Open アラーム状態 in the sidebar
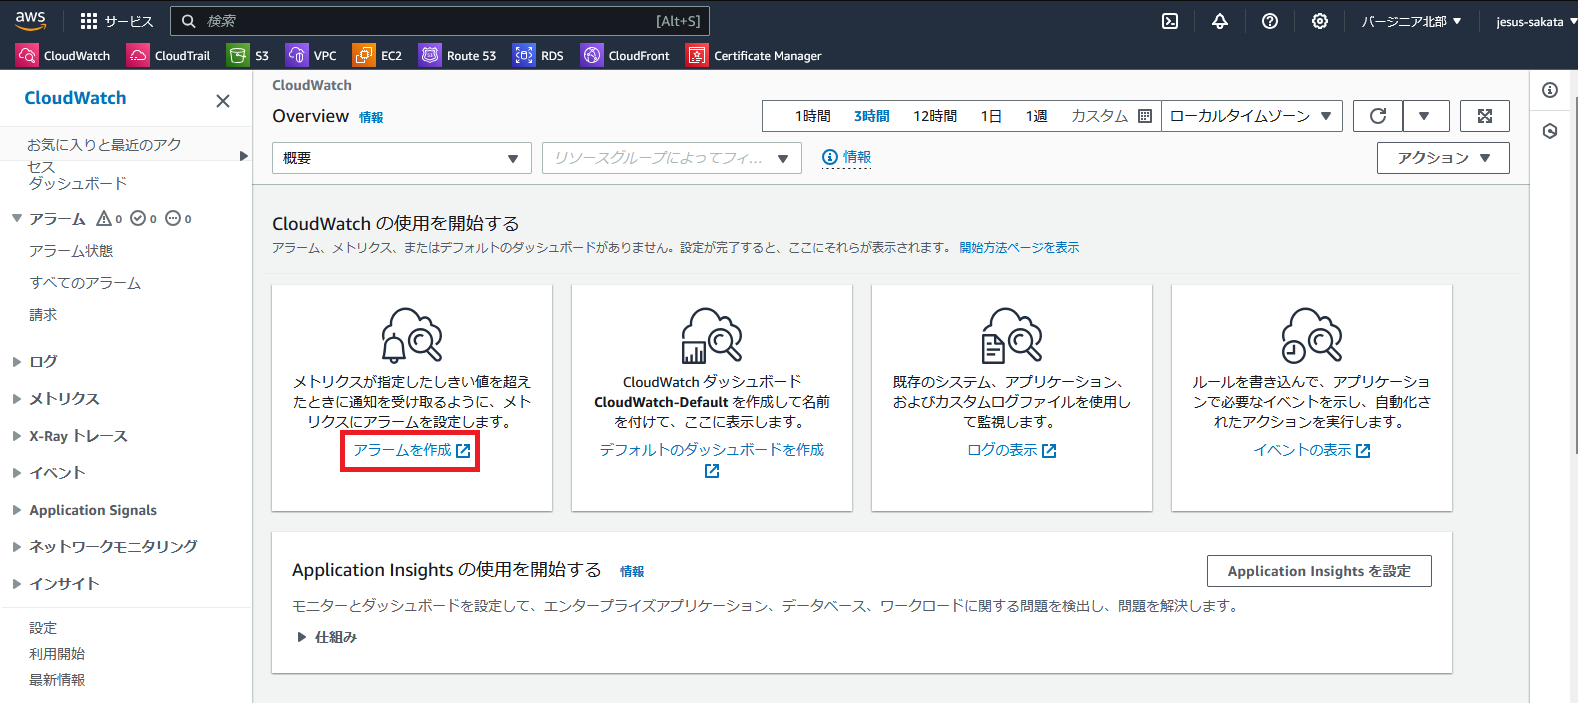This screenshot has height=703, width=1578. (x=71, y=251)
